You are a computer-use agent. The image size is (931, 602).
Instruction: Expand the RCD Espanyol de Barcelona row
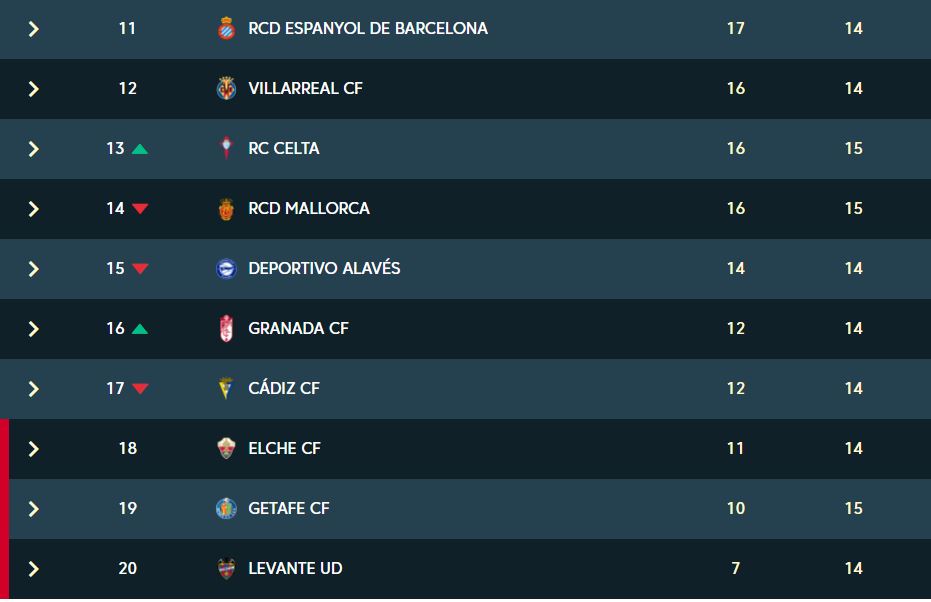point(34,28)
